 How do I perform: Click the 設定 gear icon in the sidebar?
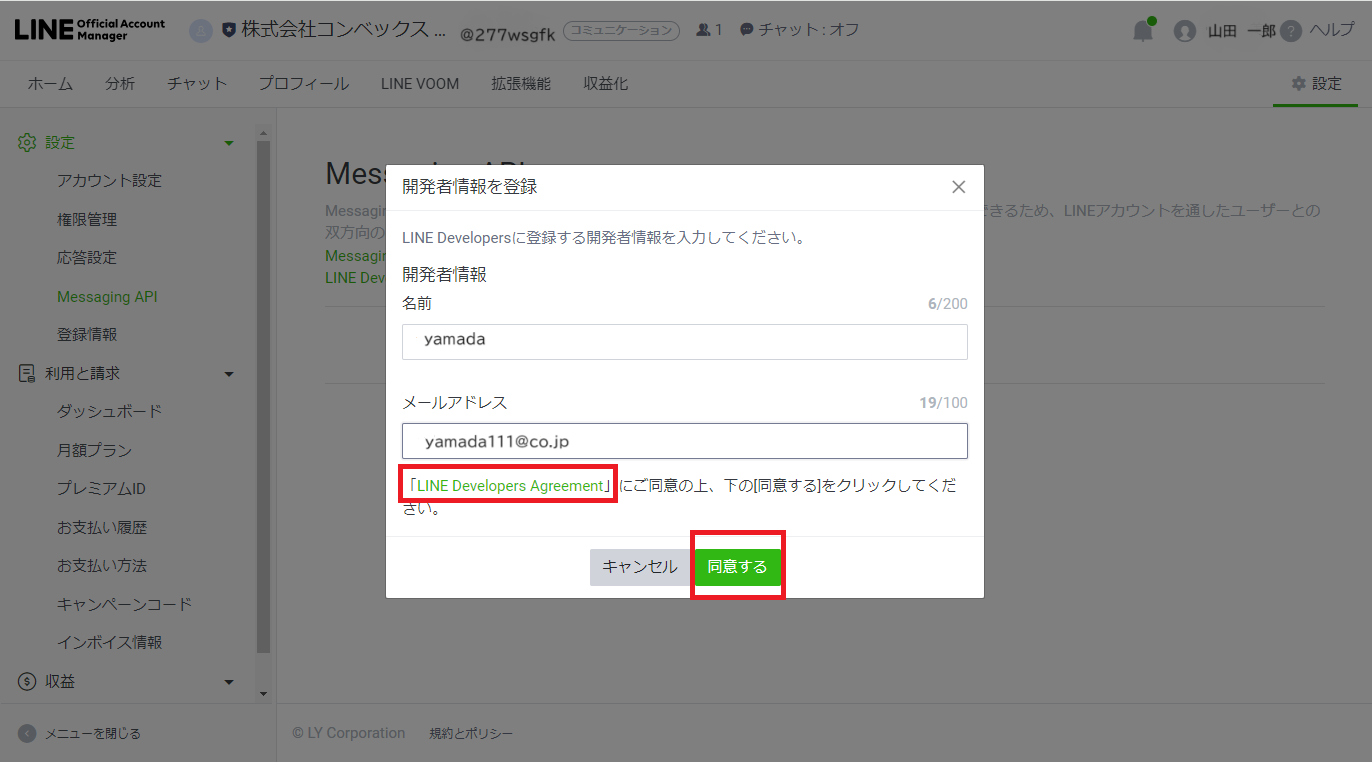28,143
